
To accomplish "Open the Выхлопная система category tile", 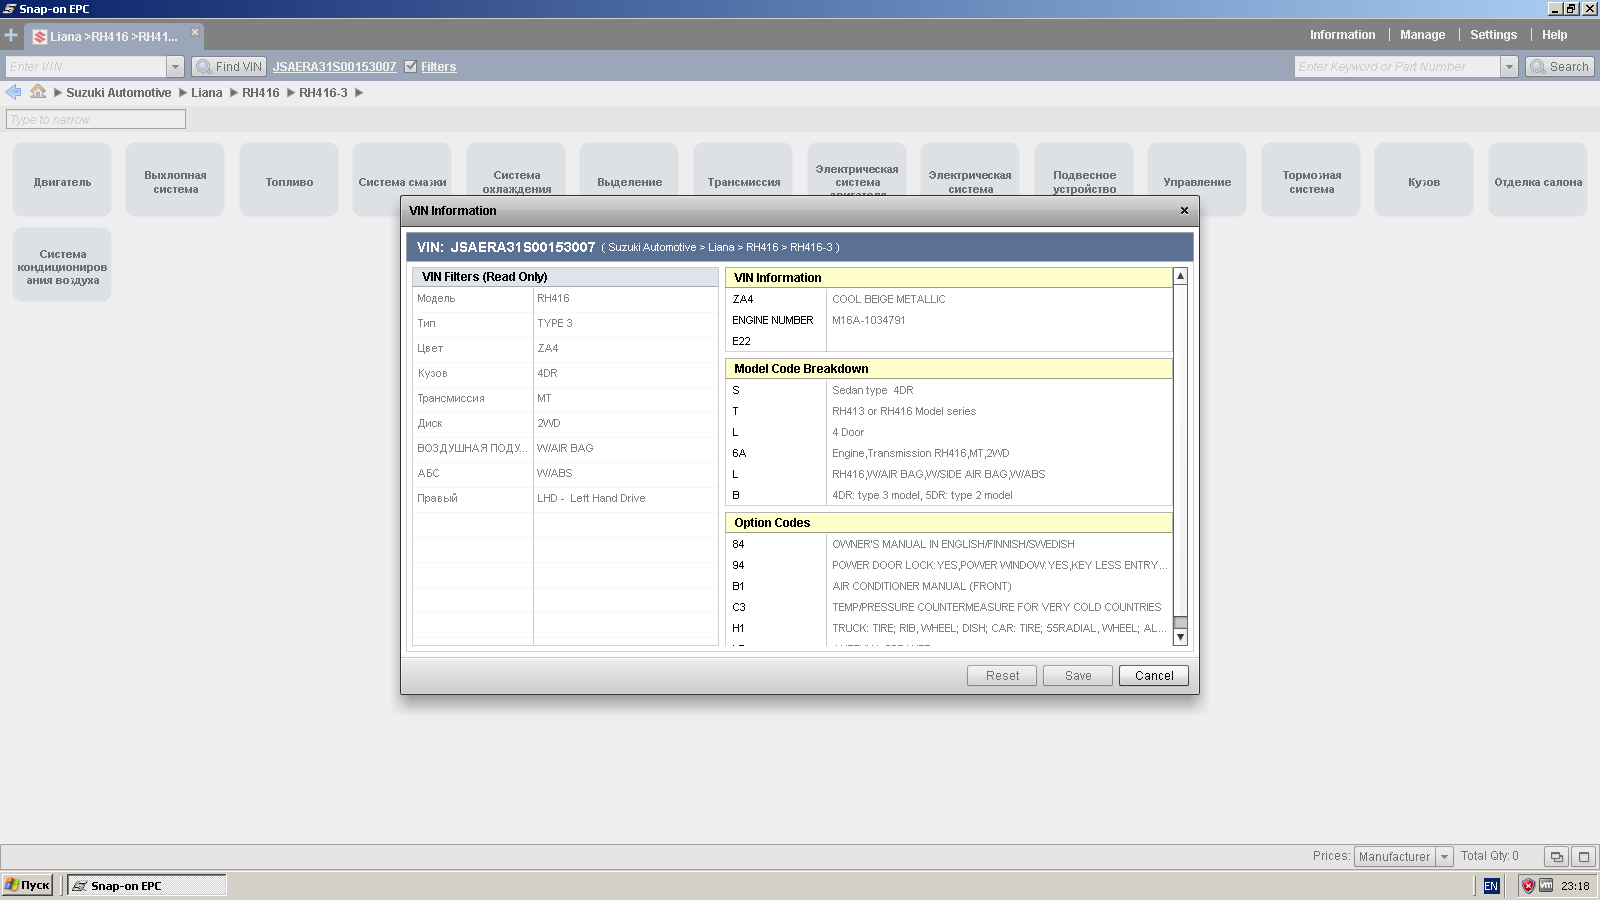I will [175, 180].
